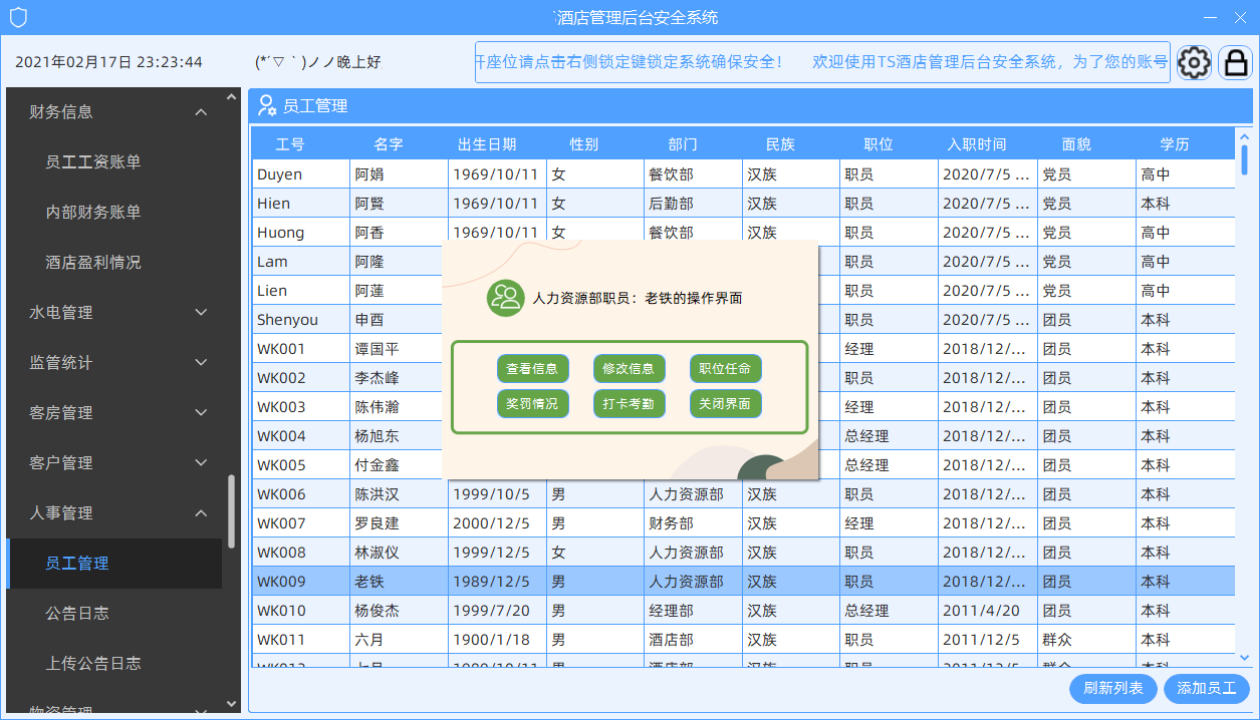Open 奖罚情况 from the dialog

point(533,404)
